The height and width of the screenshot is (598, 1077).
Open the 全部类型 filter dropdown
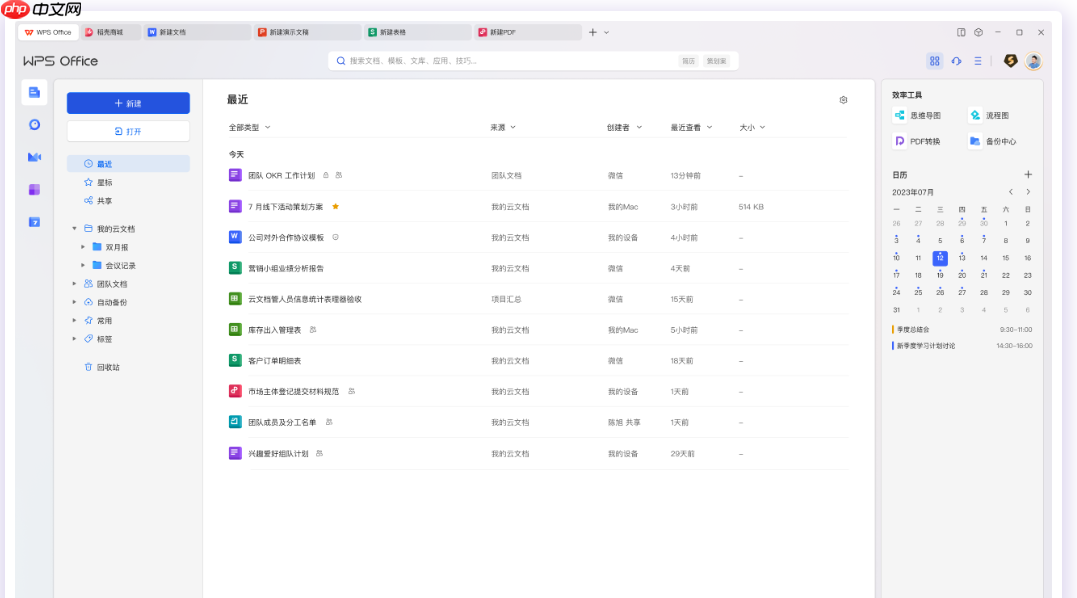tap(246, 128)
